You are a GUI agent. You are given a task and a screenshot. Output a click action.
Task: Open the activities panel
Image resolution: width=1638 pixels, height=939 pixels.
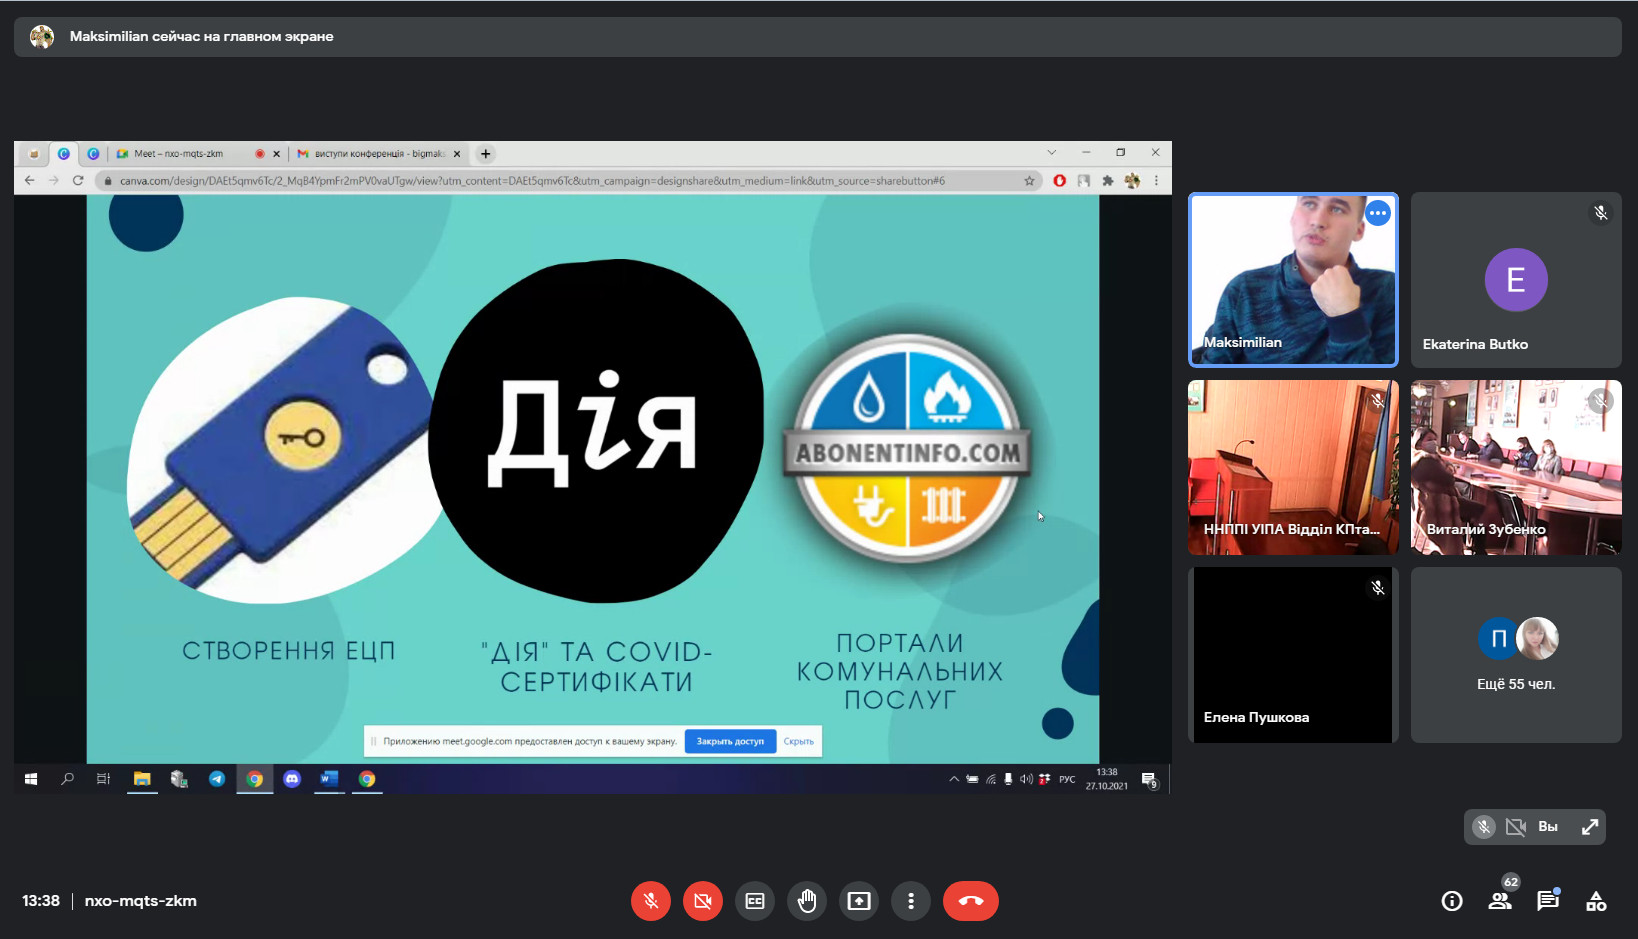tap(1596, 901)
